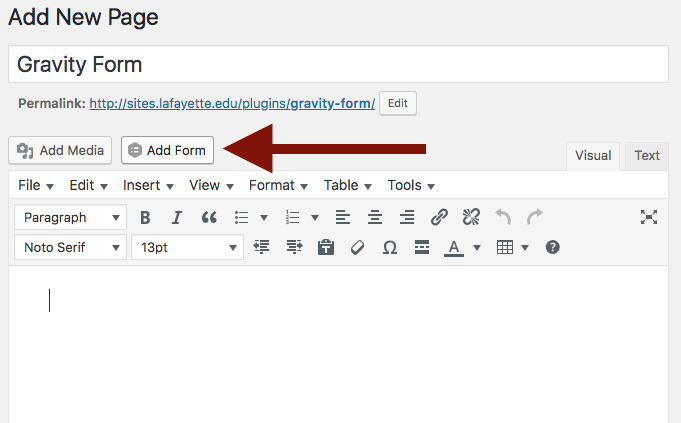
Task: Toggle paste as text
Action: tap(326, 247)
